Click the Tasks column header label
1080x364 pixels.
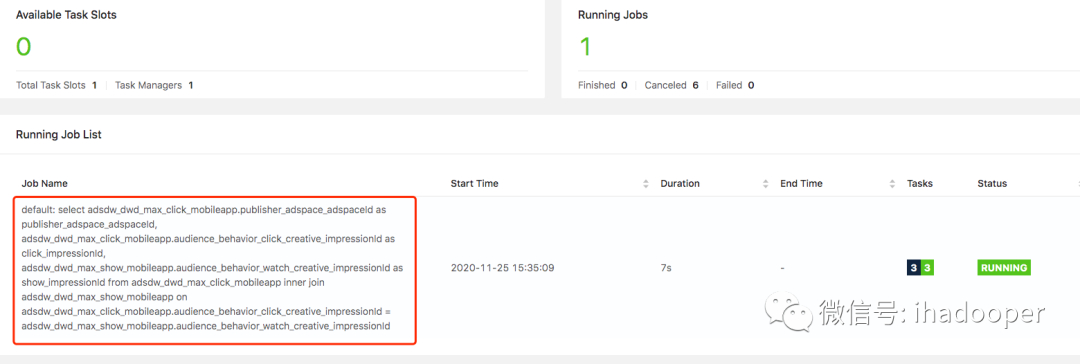pyautogui.click(x=920, y=183)
